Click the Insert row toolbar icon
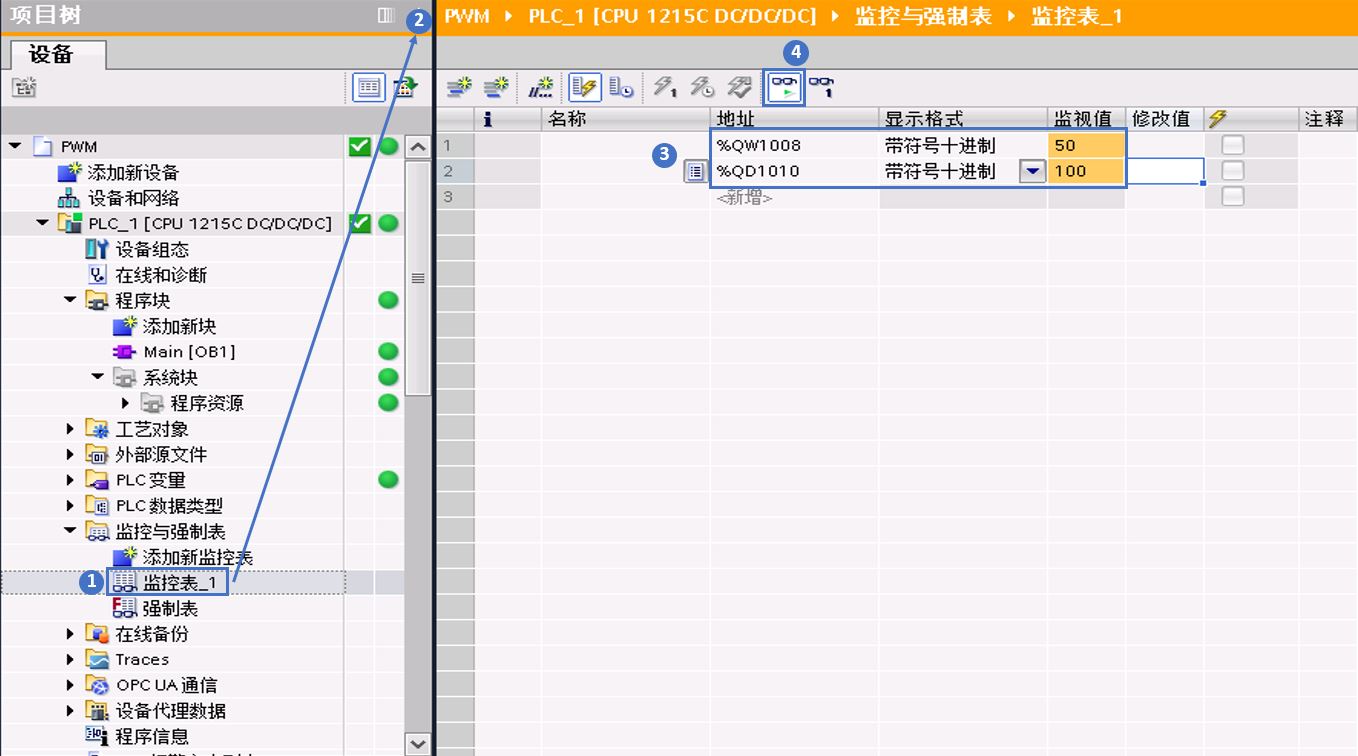The image size is (1358, 756). click(459, 88)
